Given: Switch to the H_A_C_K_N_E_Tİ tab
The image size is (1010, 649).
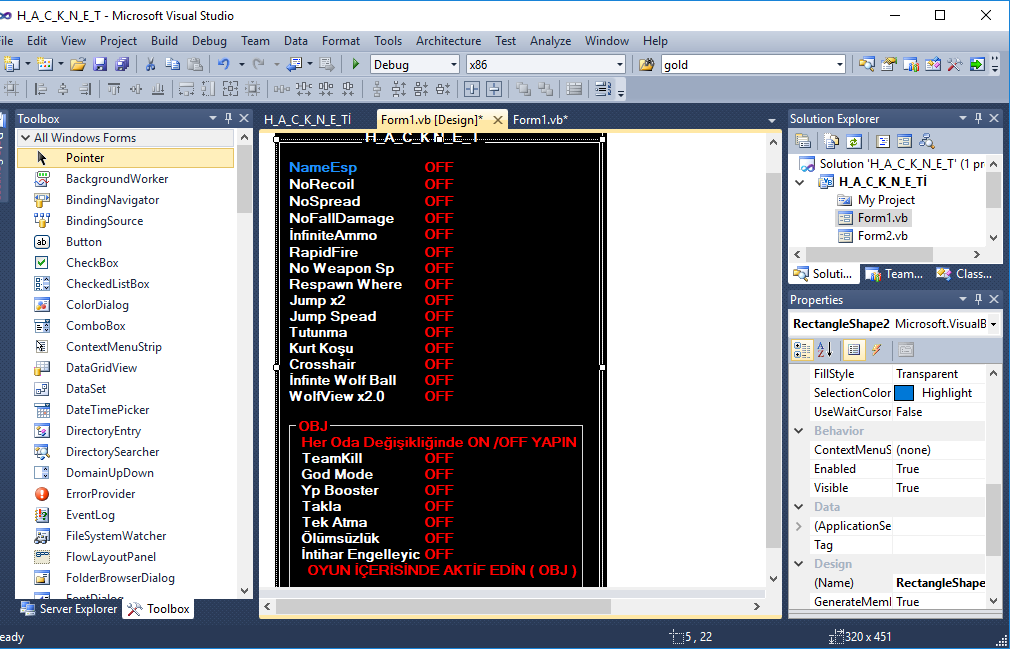Looking at the screenshot, I should 307,119.
